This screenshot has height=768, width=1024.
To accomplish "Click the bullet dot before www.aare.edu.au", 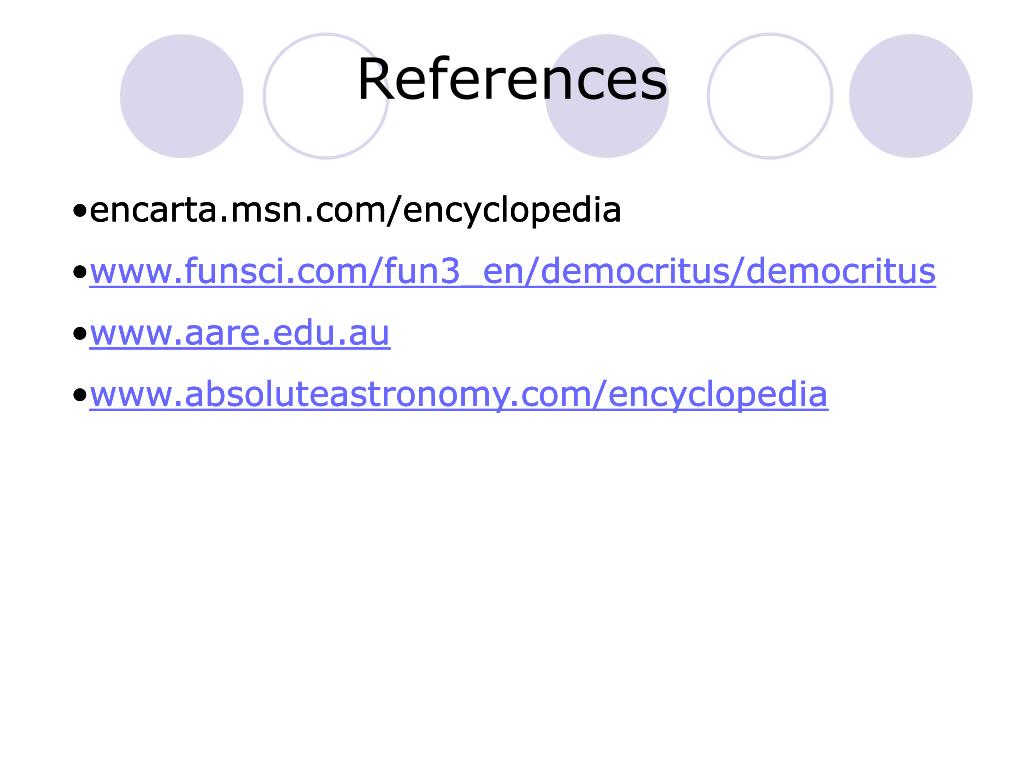I will tap(80, 335).
